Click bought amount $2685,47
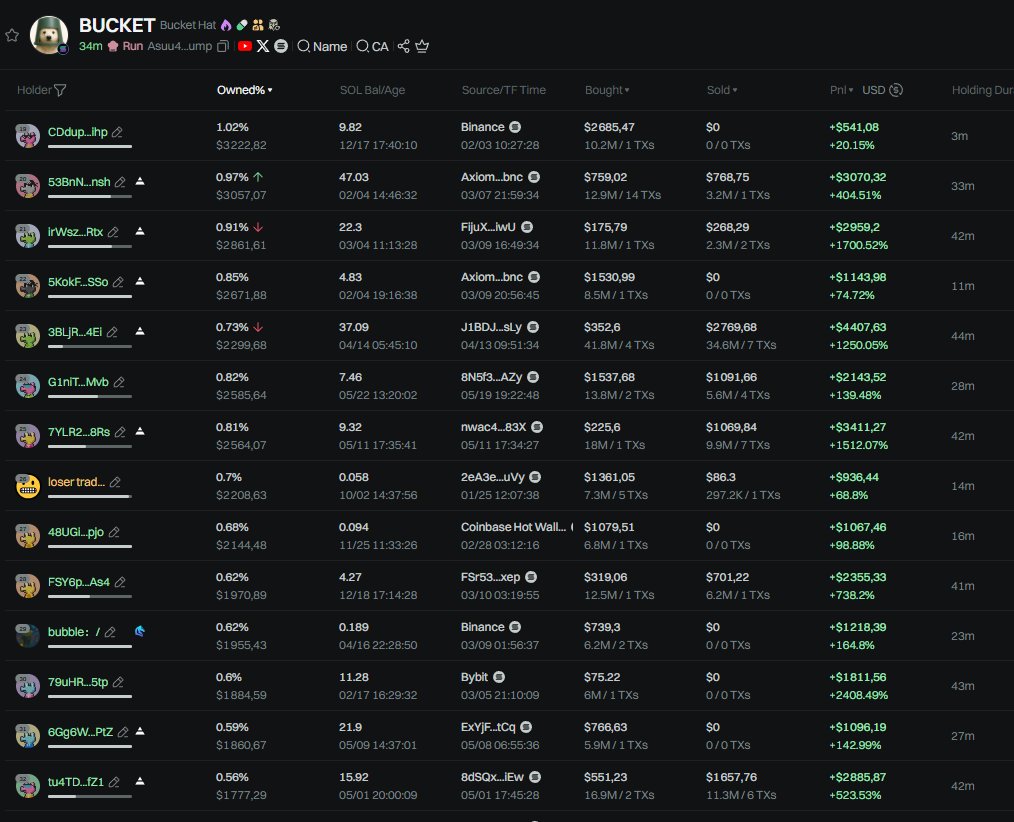Image resolution: width=1014 pixels, height=822 pixels. [x=609, y=127]
